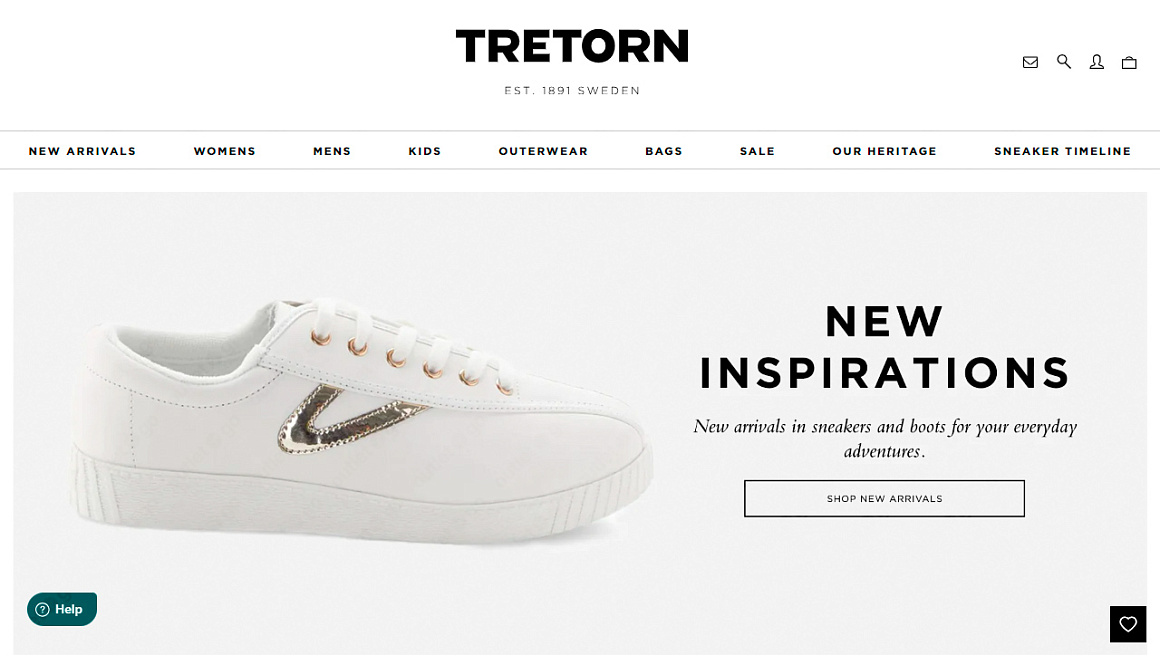Open the heart wishlist icon
Screen dimensions: 1160x656
tap(1127, 623)
